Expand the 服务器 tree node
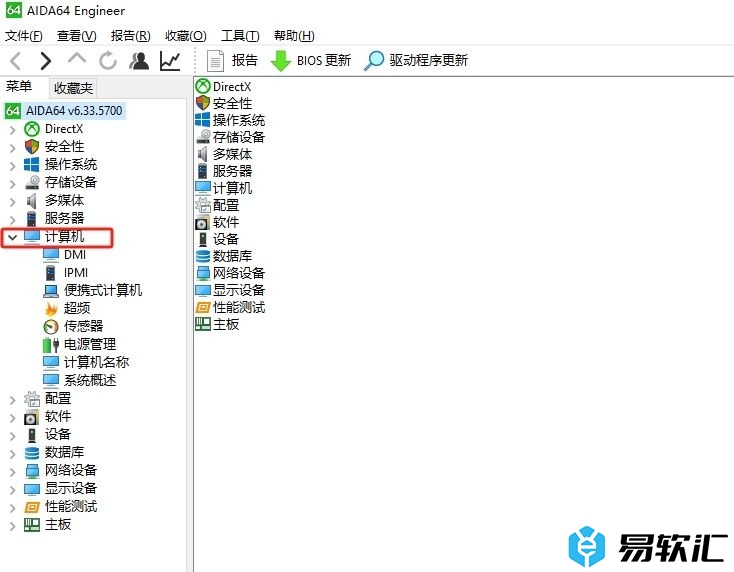 [x=13, y=219]
